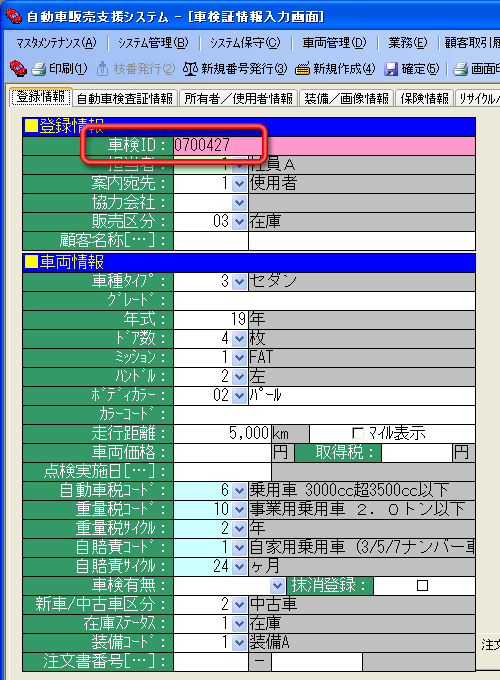Click the セダン vehicle type text
500x680 pixels.
pos(273,281)
